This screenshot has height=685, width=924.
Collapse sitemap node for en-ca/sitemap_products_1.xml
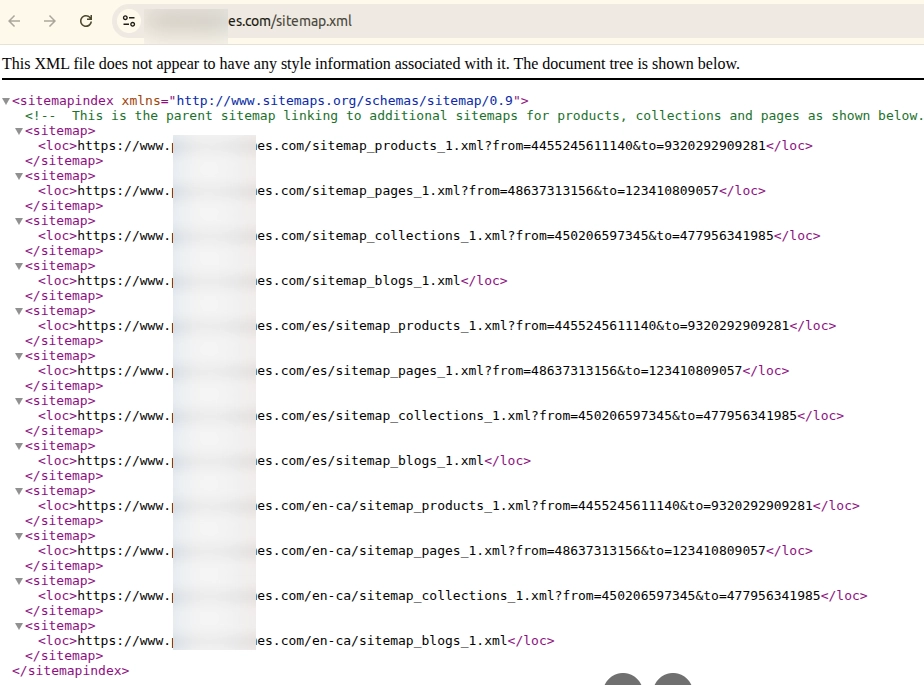pos(19,491)
